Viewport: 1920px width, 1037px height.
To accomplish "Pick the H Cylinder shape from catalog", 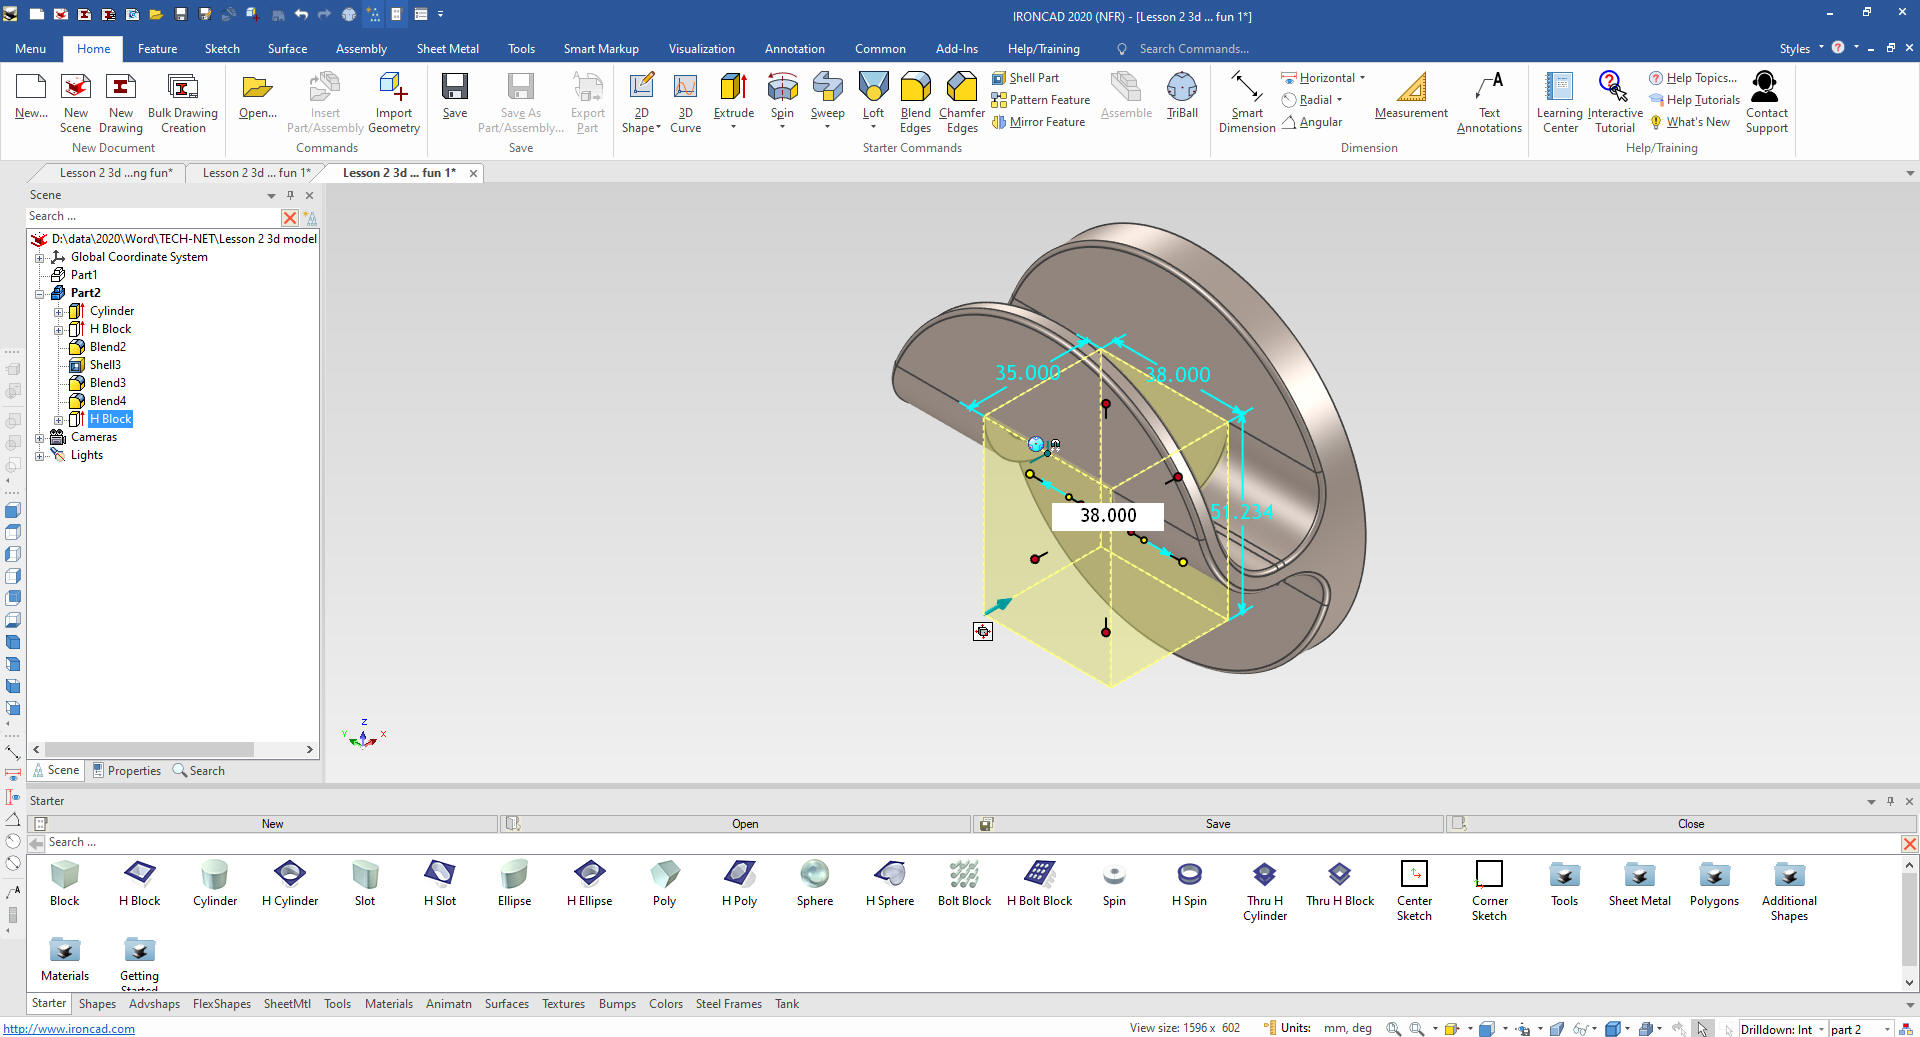I will coord(290,876).
